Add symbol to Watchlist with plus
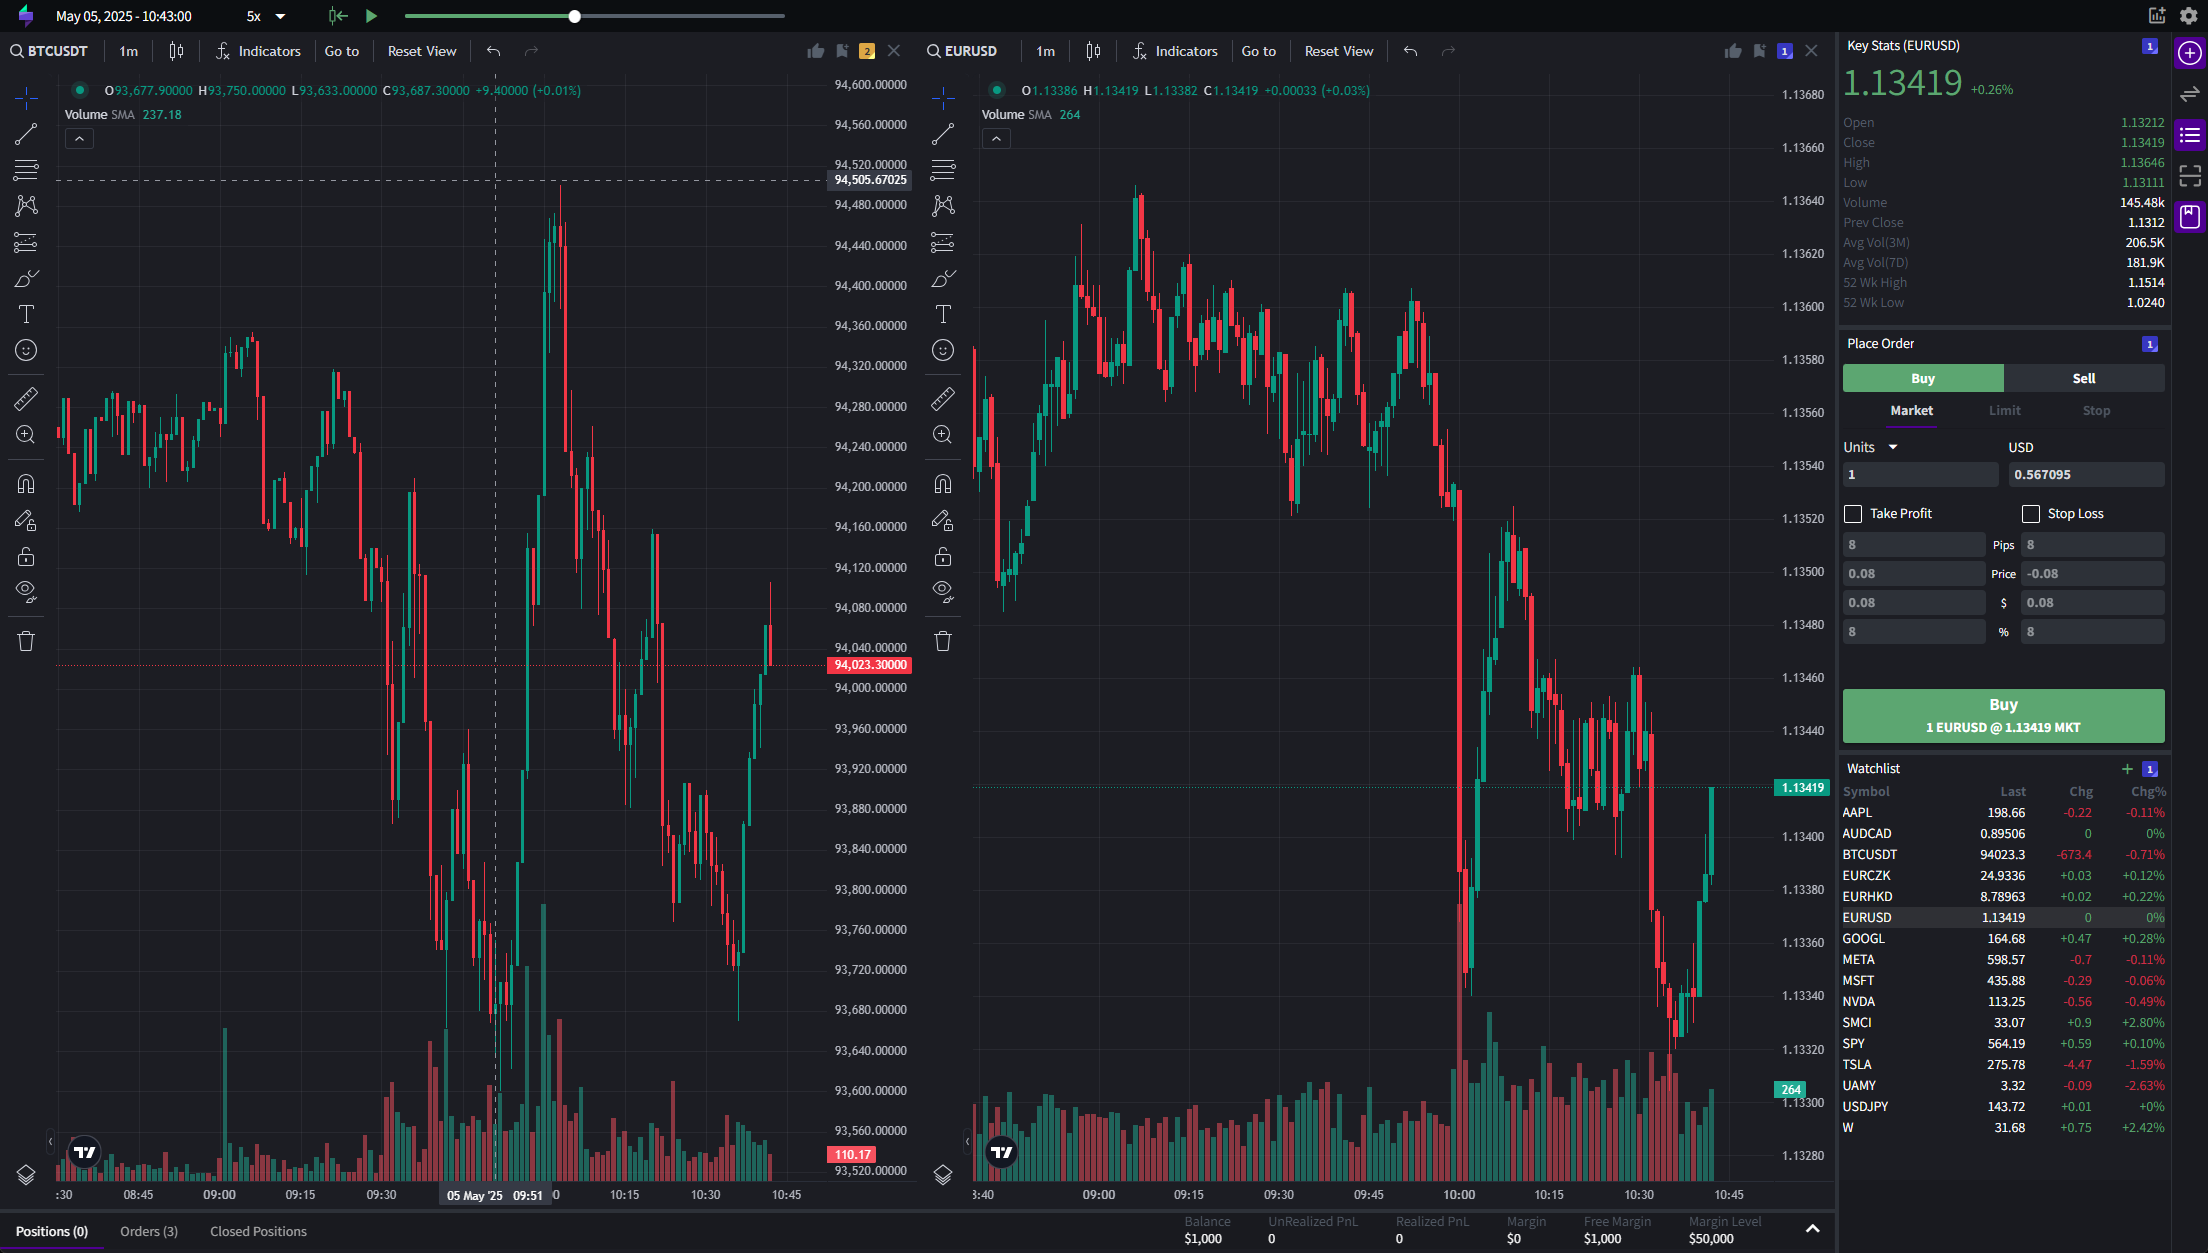The image size is (2208, 1253). (x=2127, y=768)
